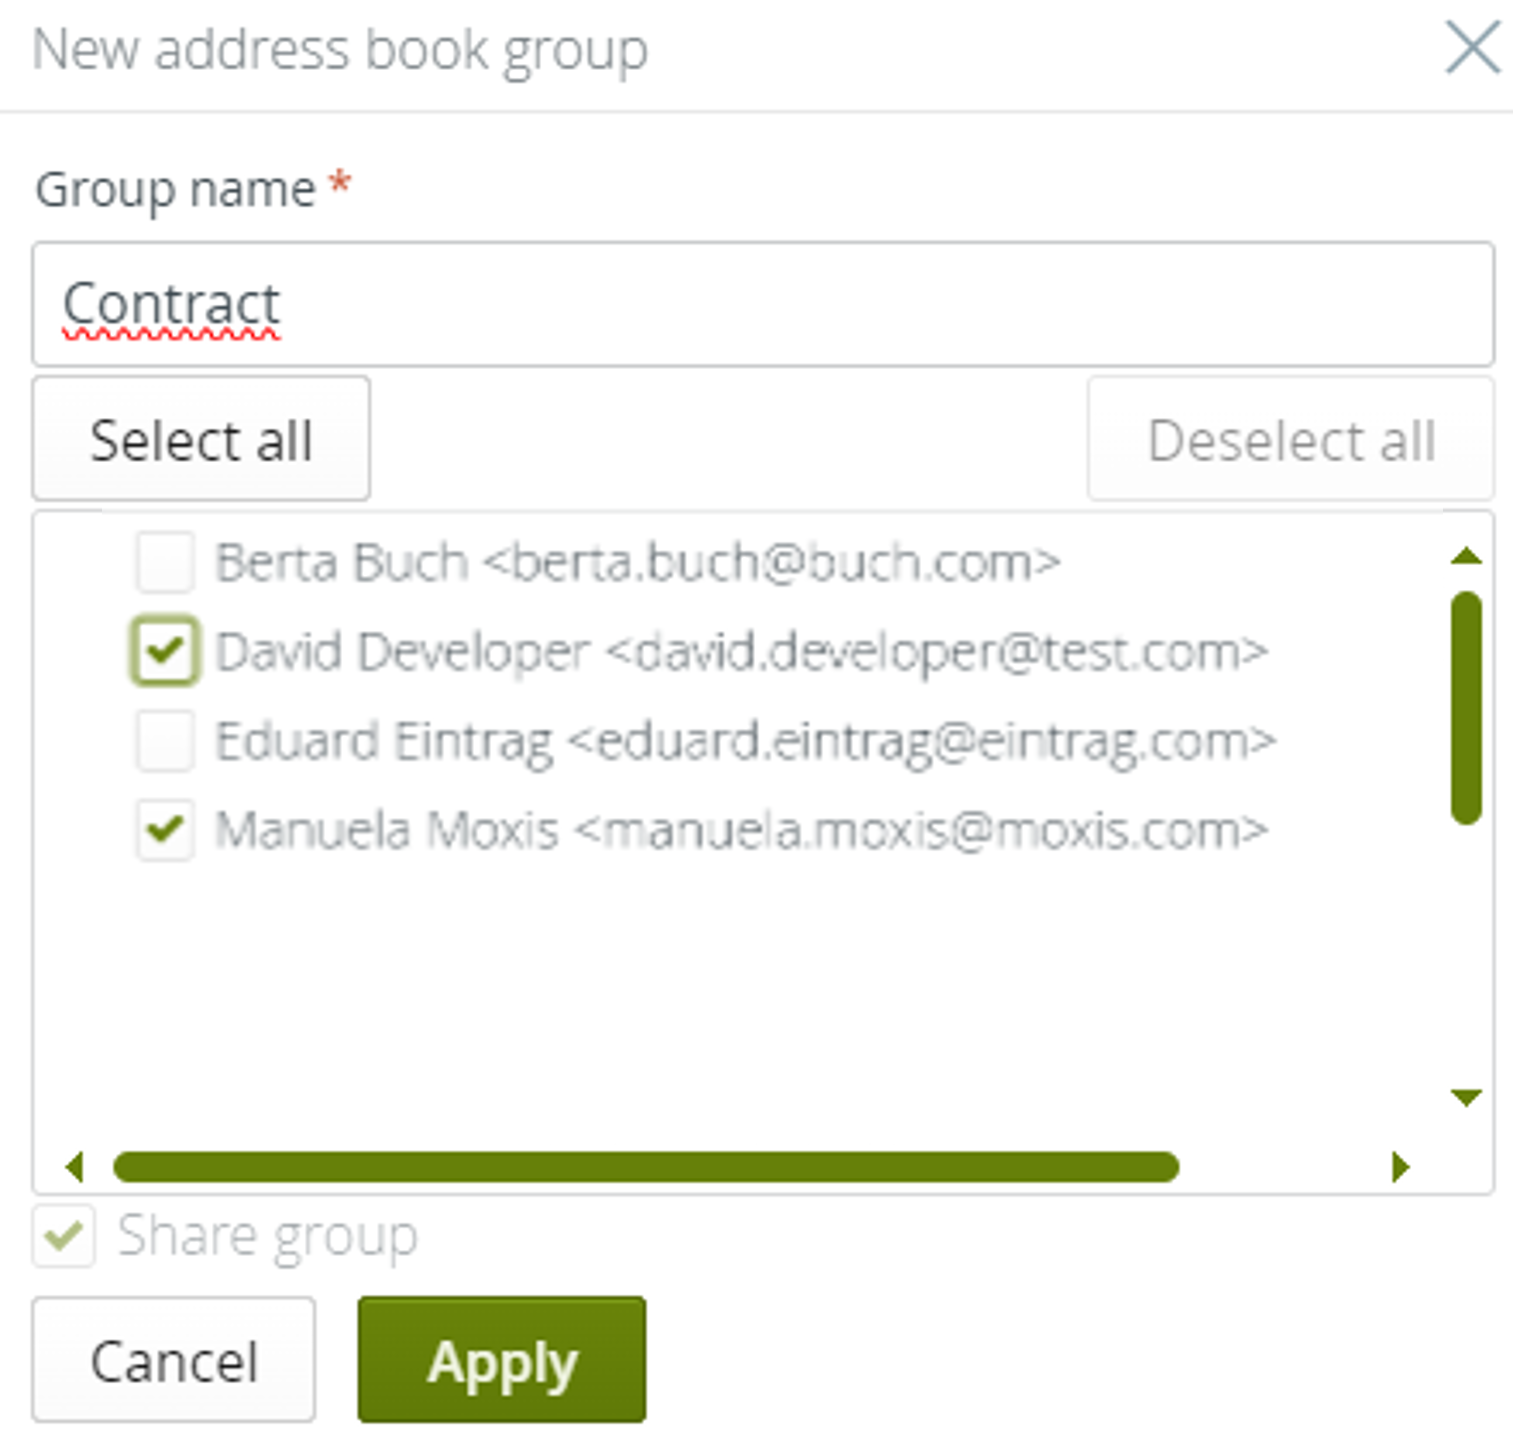This screenshot has width=1513, height=1430.
Task: Check the Eduard Eintrag checkbox
Action: click(x=163, y=741)
